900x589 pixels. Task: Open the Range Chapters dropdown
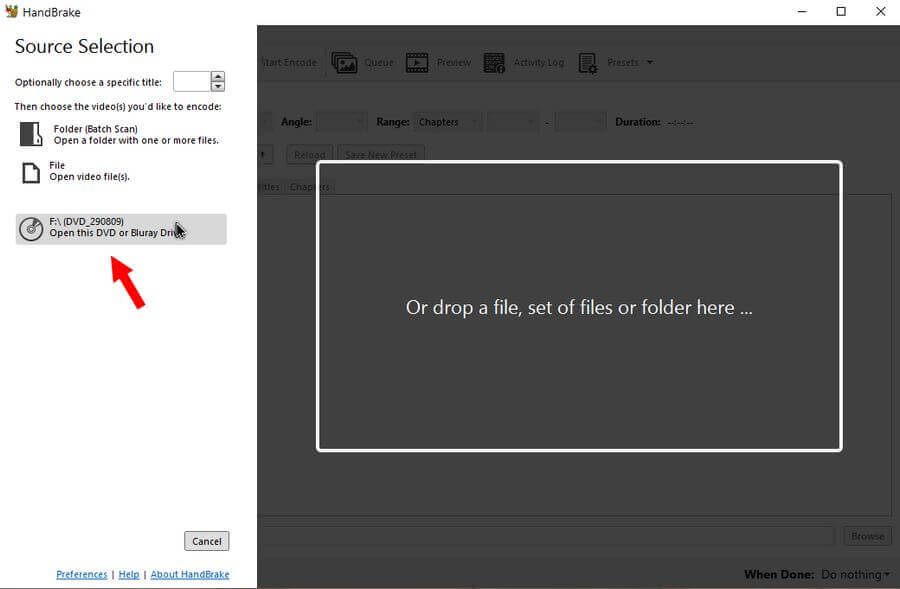click(x=447, y=122)
